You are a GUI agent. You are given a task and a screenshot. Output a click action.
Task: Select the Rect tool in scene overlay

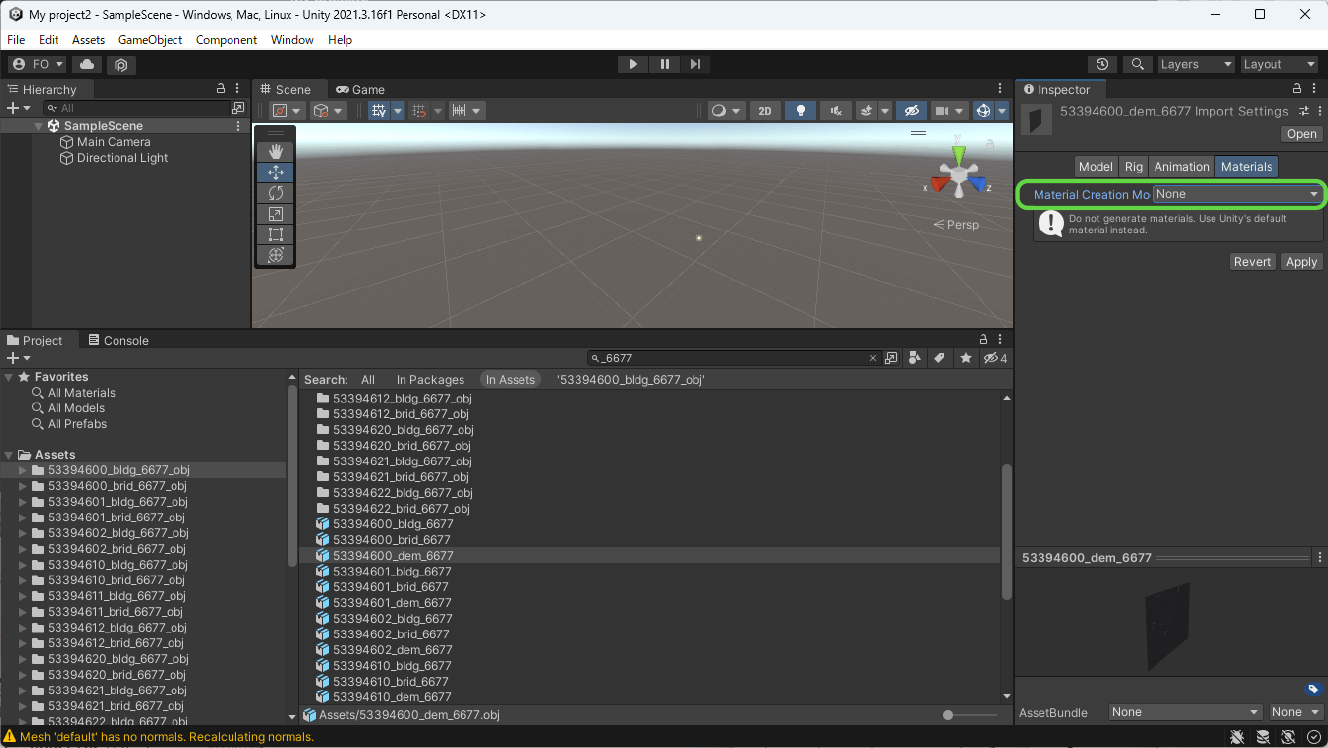[276, 235]
